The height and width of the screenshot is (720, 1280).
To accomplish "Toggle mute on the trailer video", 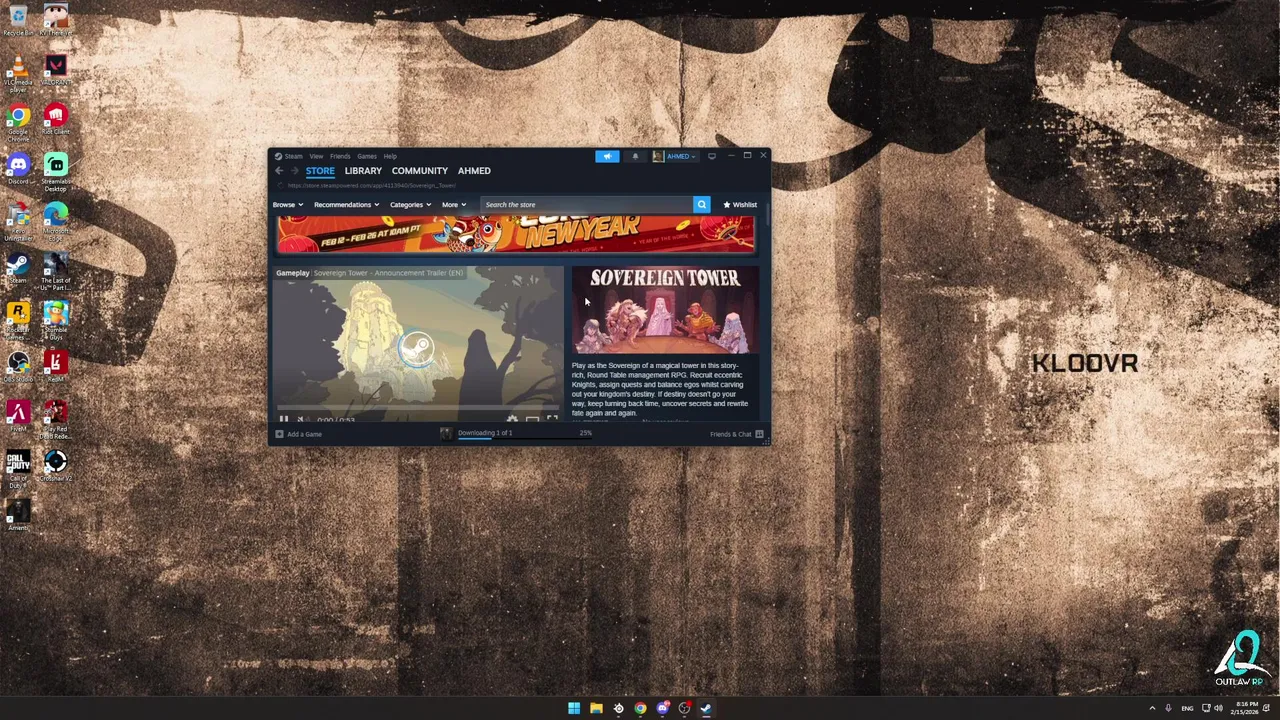I will click(302, 419).
